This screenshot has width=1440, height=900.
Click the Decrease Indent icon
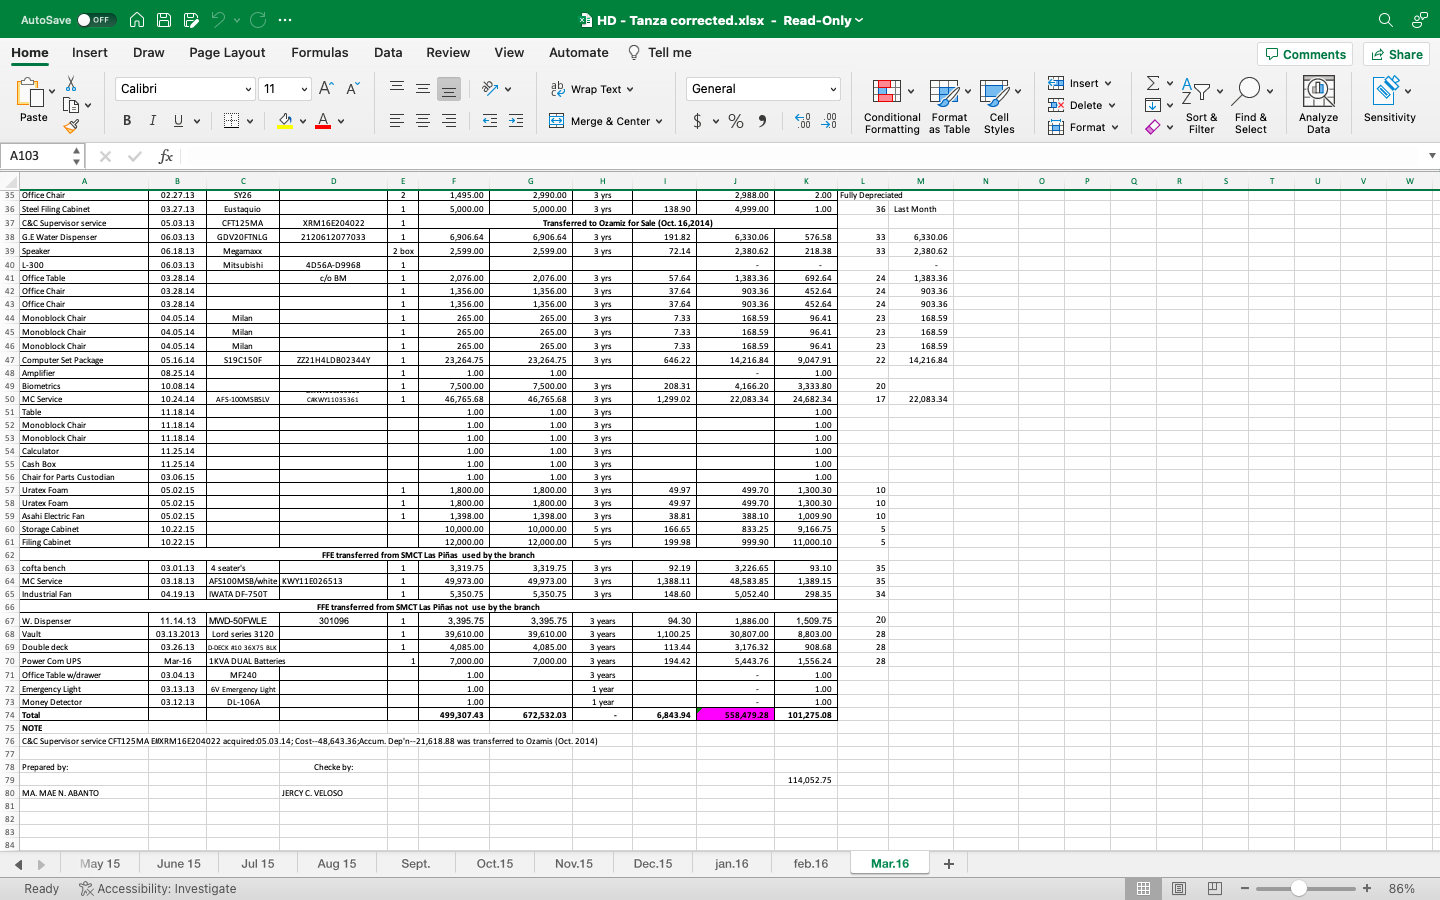coord(490,121)
